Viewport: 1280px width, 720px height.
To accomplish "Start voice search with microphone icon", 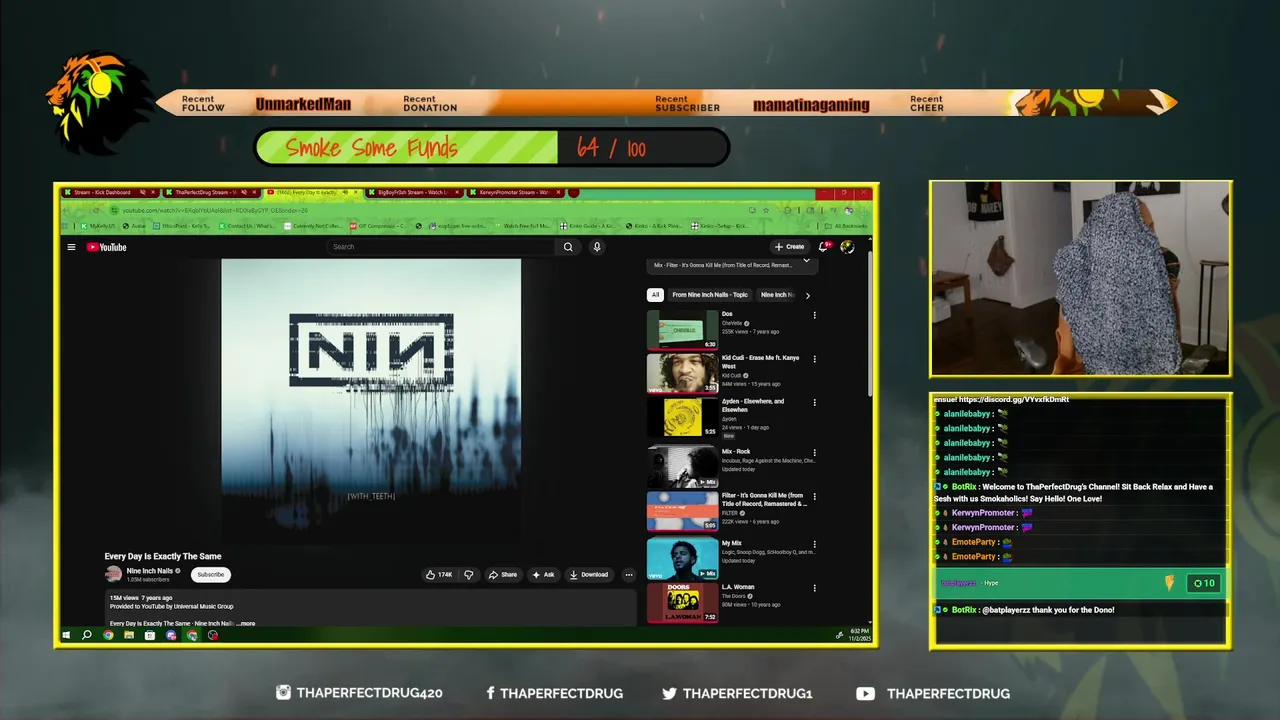I will [x=597, y=247].
